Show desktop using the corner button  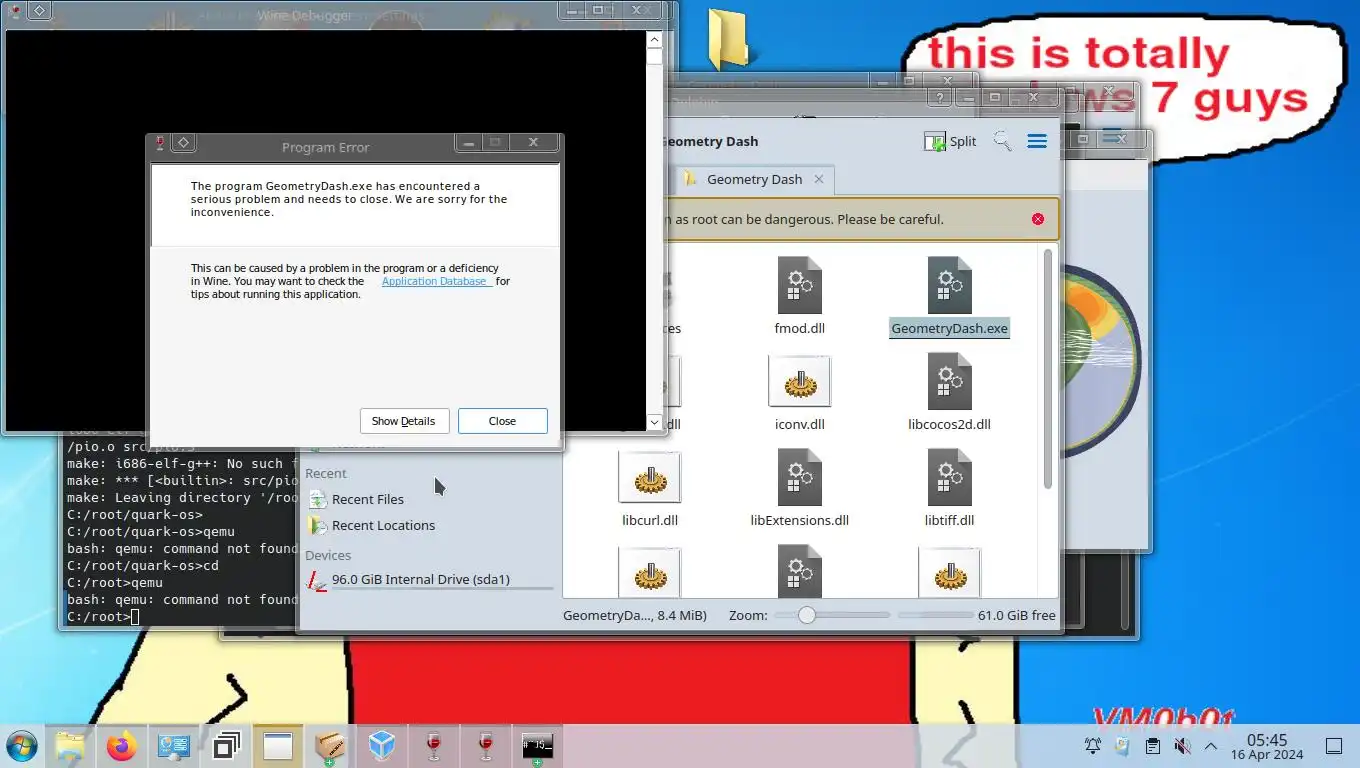(x=1333, y=746)
